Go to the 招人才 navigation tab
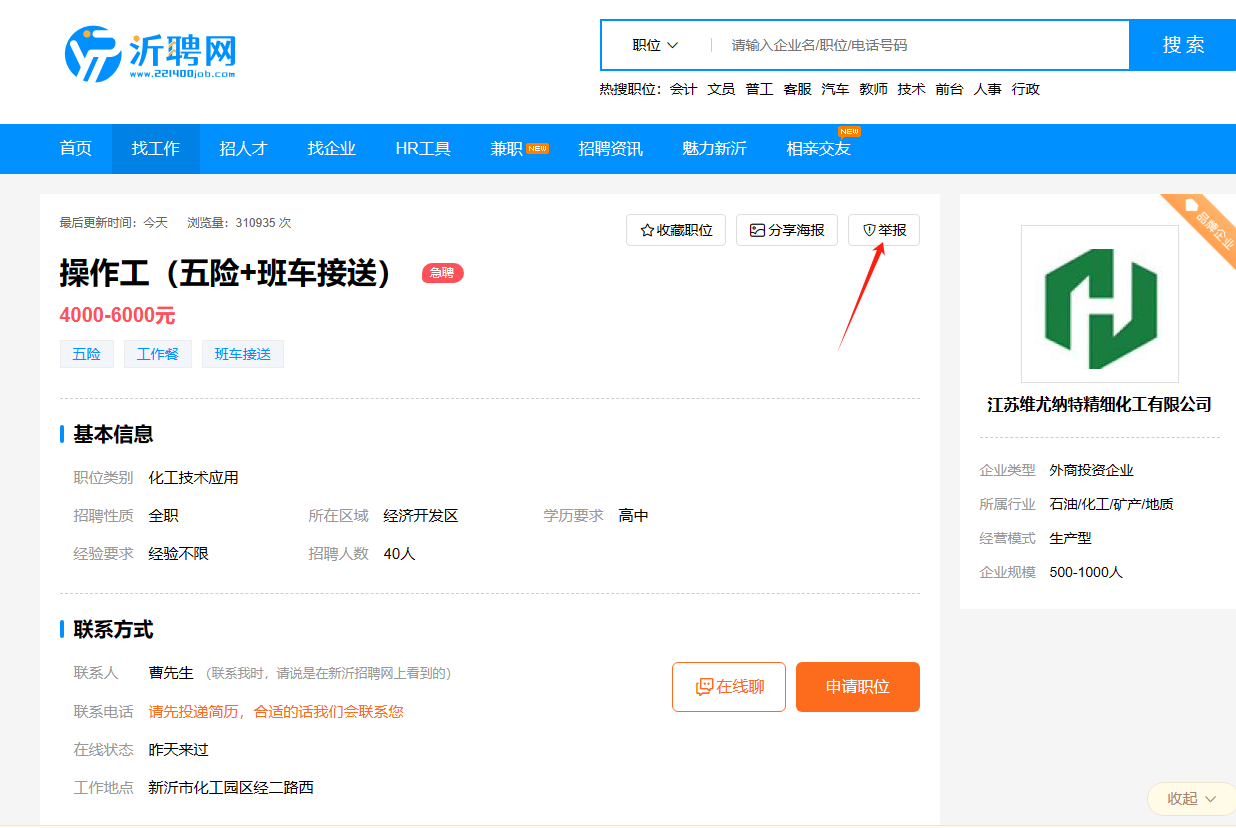The height and width of the screenshot is (828, 1236). point(243,149)
